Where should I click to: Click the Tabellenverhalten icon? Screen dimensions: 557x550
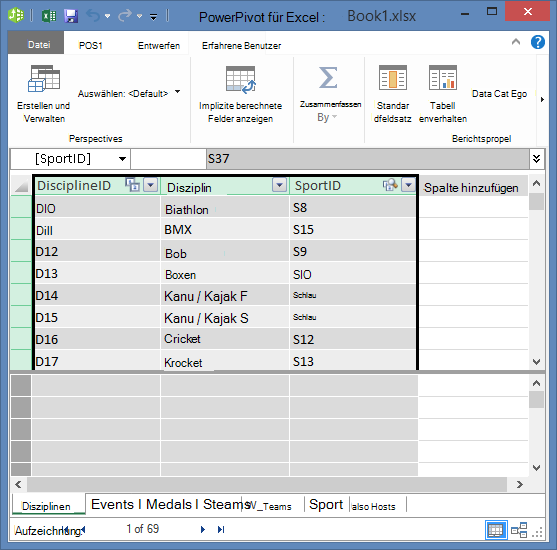click(443, 77)
